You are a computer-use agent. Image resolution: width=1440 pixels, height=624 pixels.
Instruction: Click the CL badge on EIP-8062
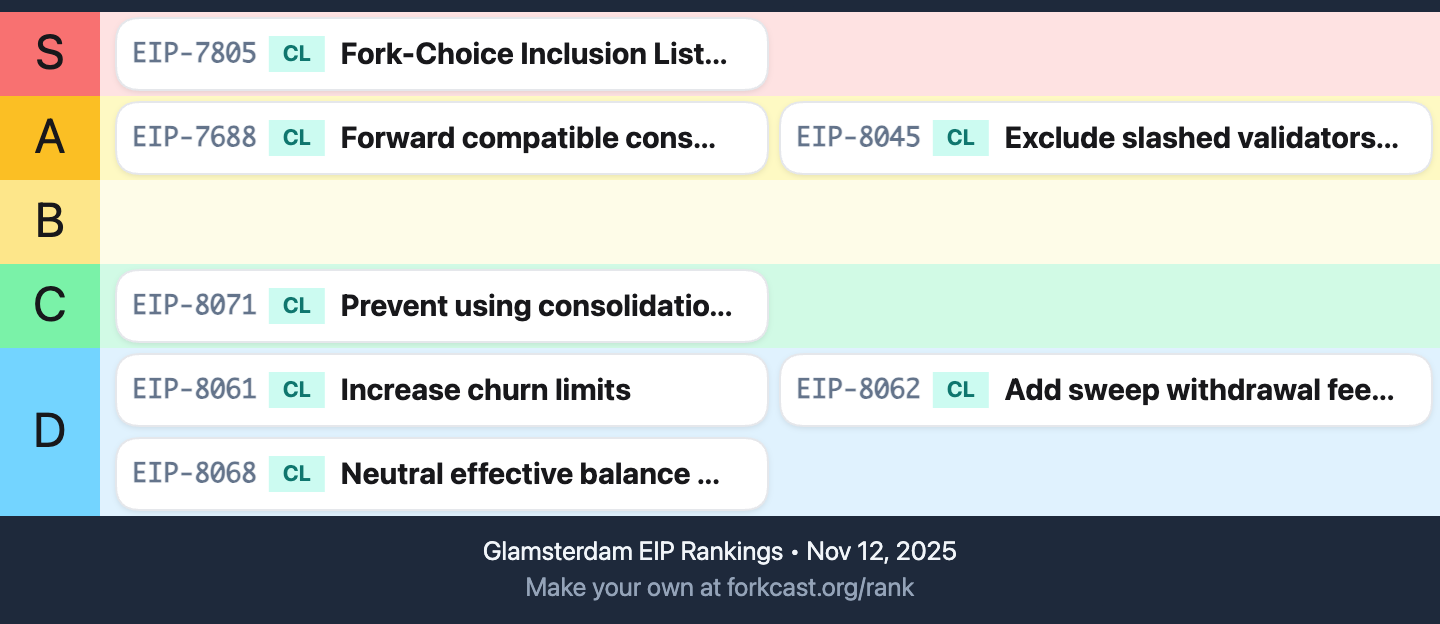click(x=961, y=390)
